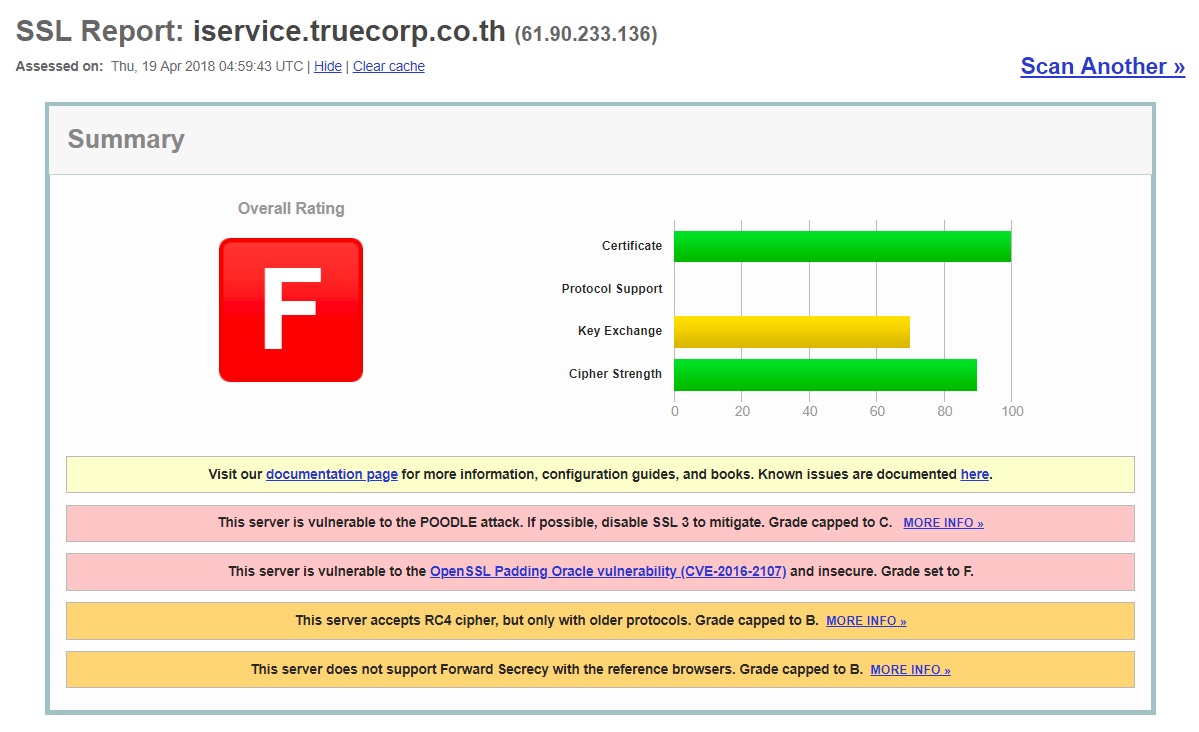Open OpenSSL Padding Oracle vulnerability CVE link

[x=608, y=571]
